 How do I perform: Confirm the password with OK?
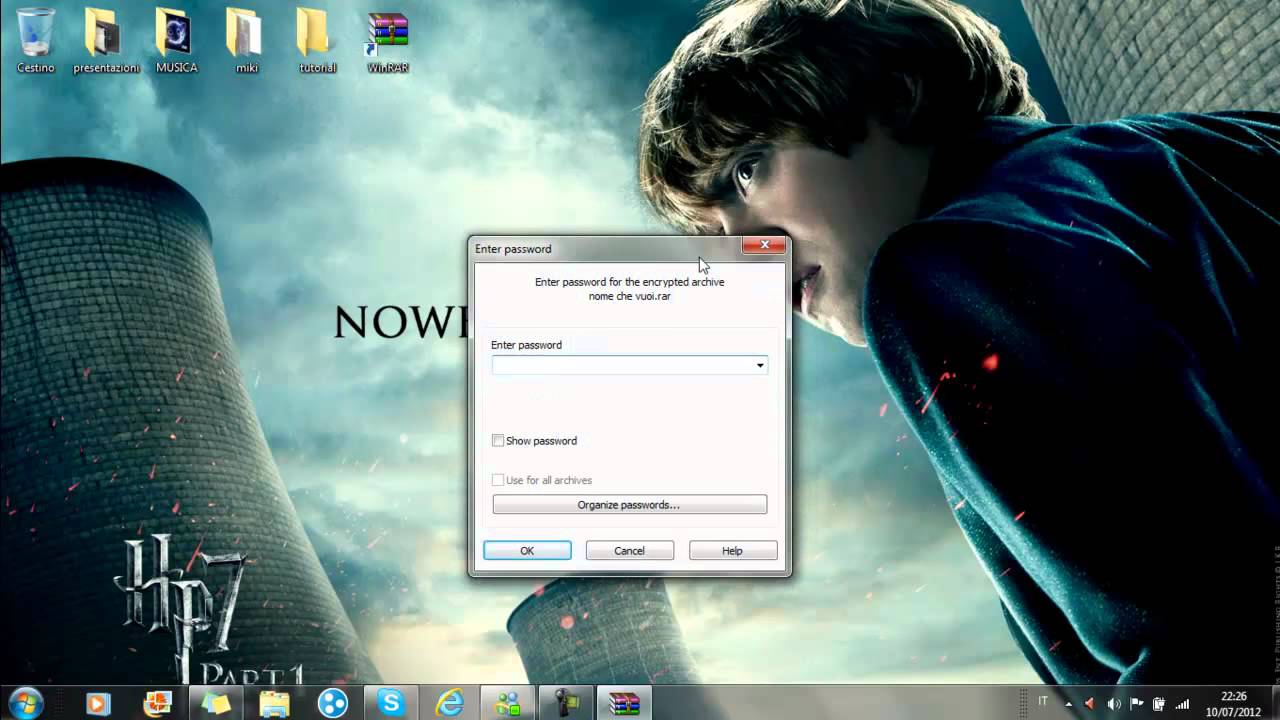coord(527,551)
